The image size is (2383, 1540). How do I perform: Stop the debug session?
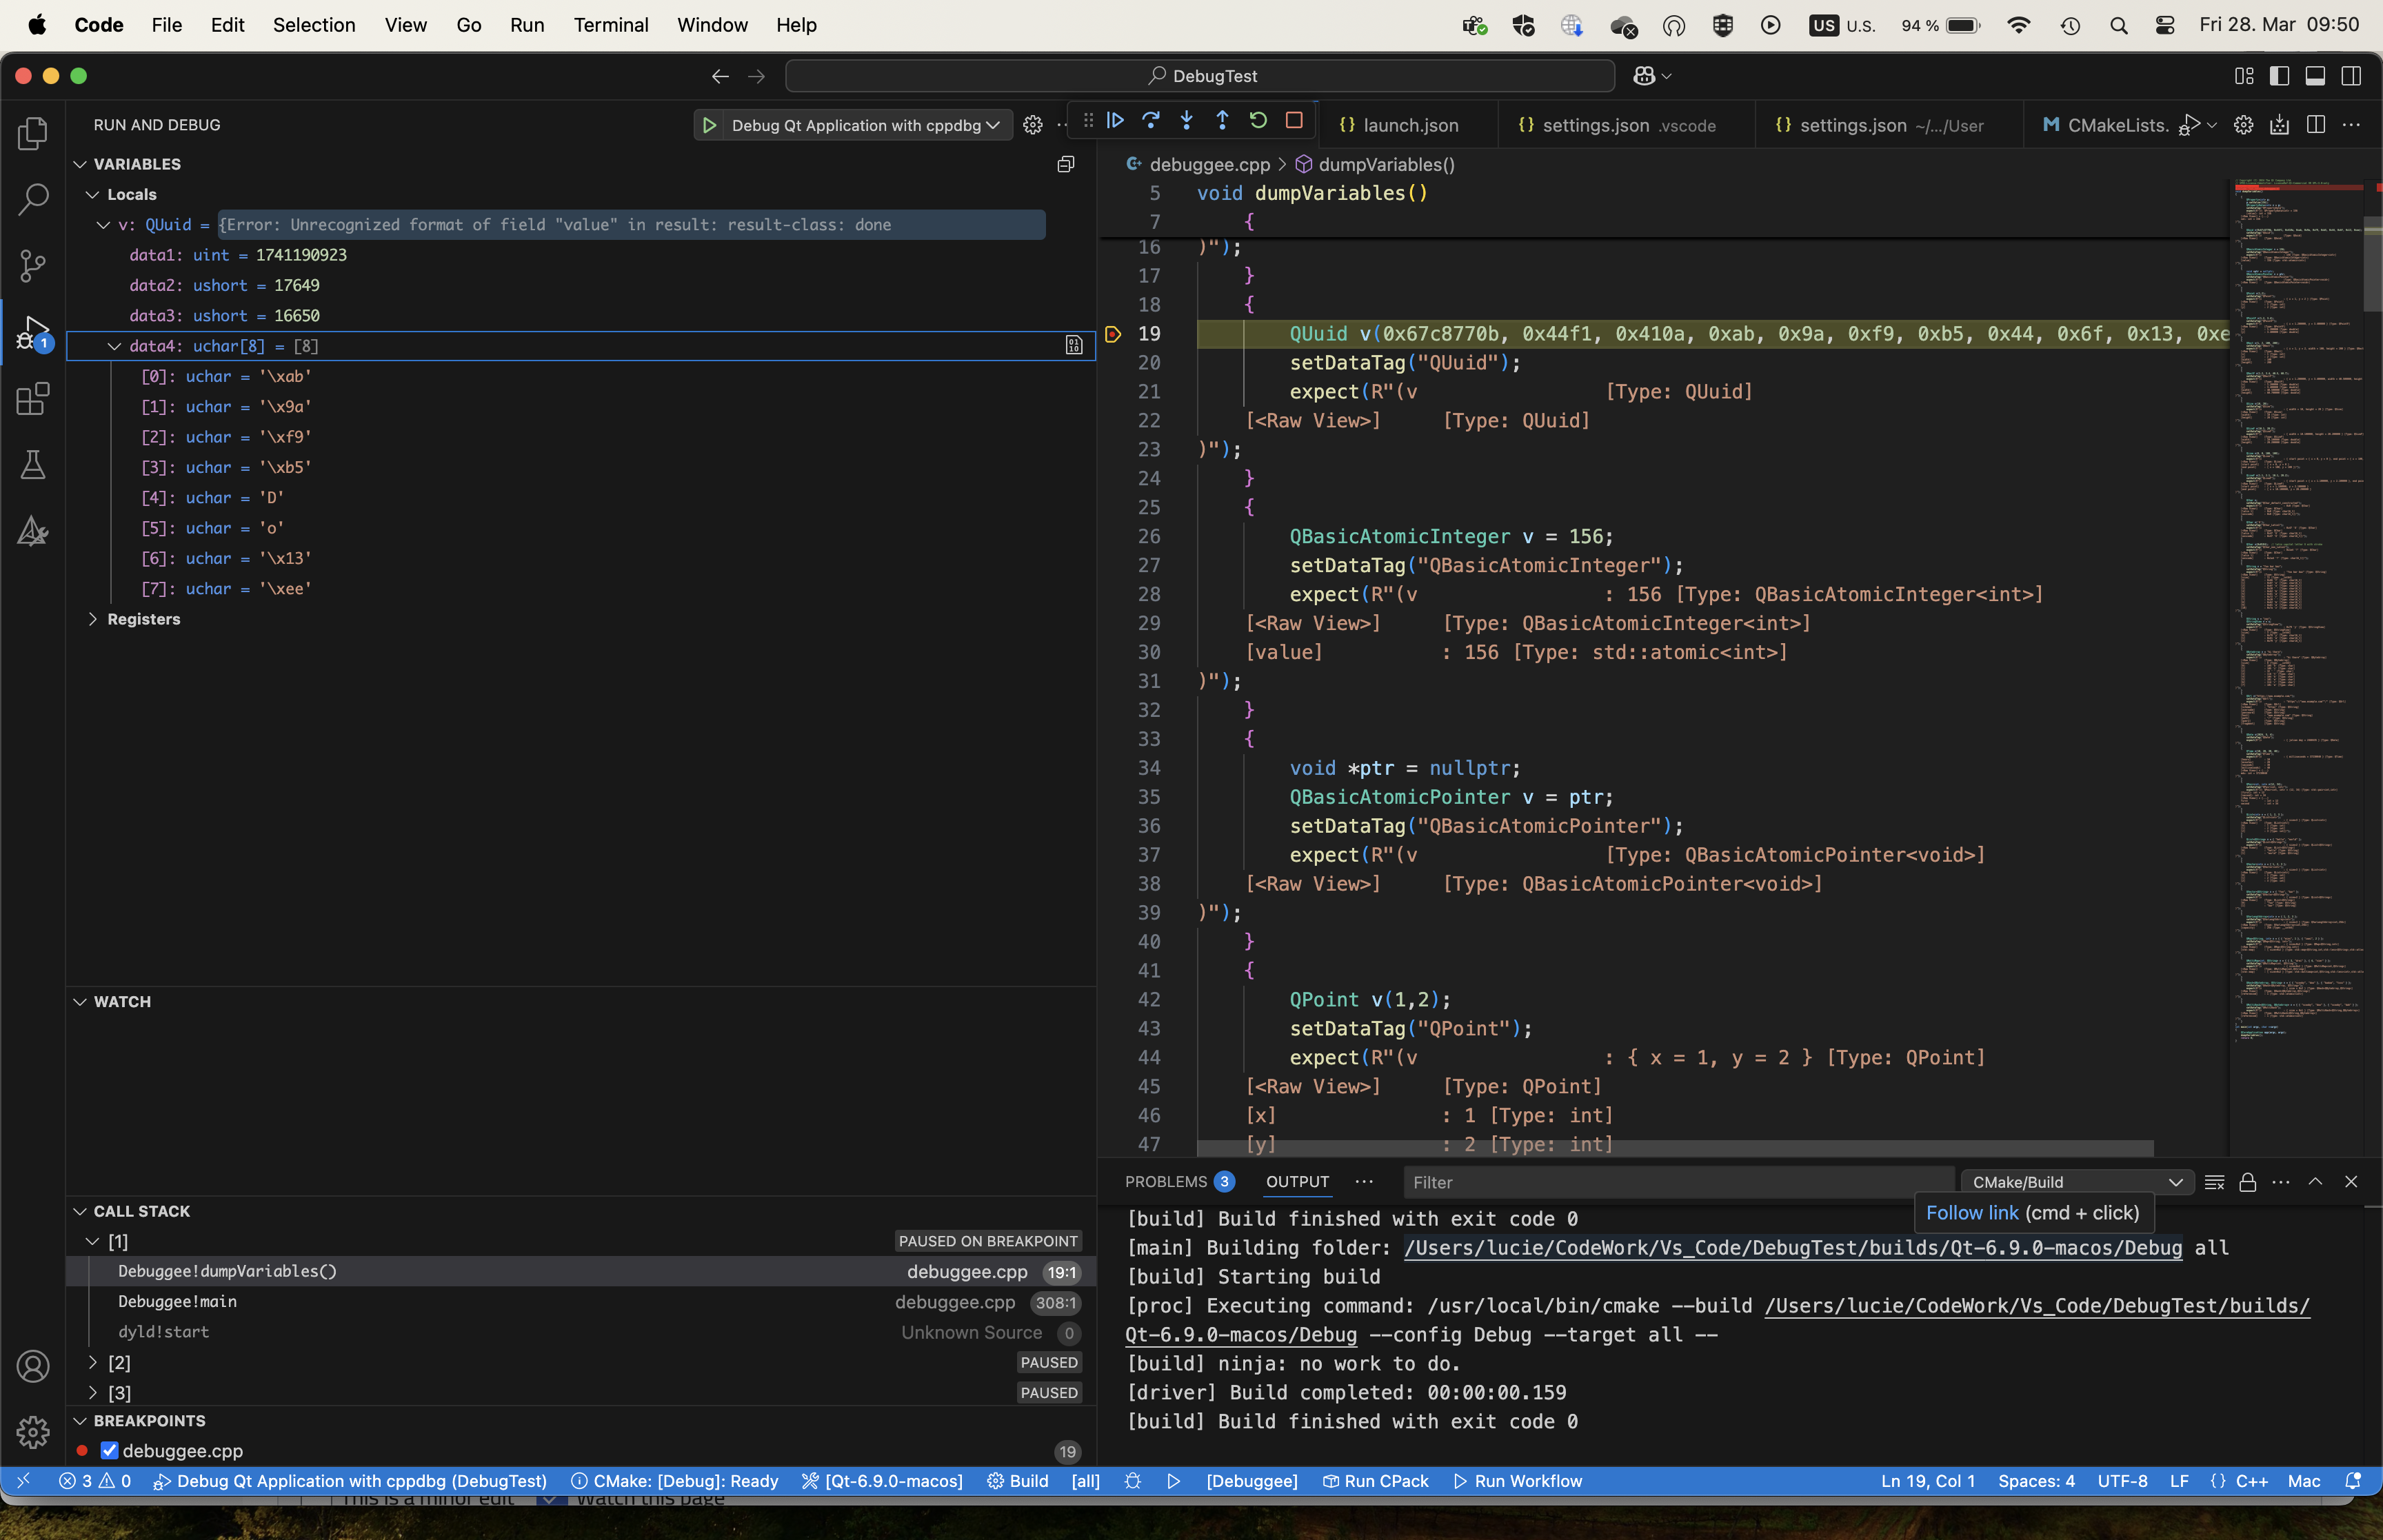tap(1294, 121)
